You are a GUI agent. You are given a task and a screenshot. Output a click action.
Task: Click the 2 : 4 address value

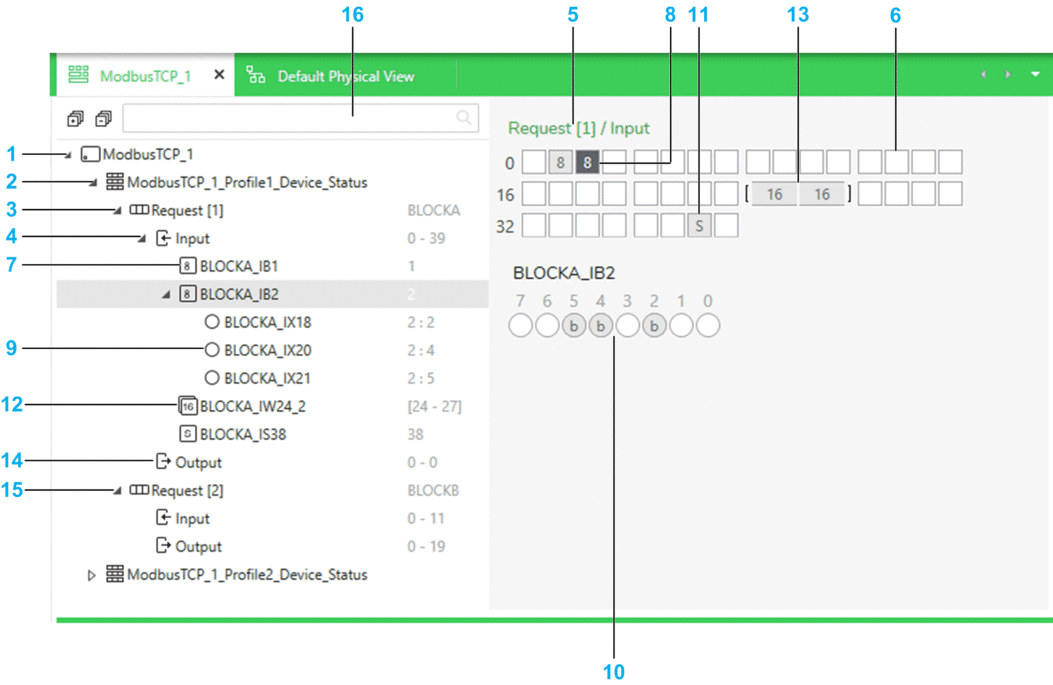click(x=421, y=351)
